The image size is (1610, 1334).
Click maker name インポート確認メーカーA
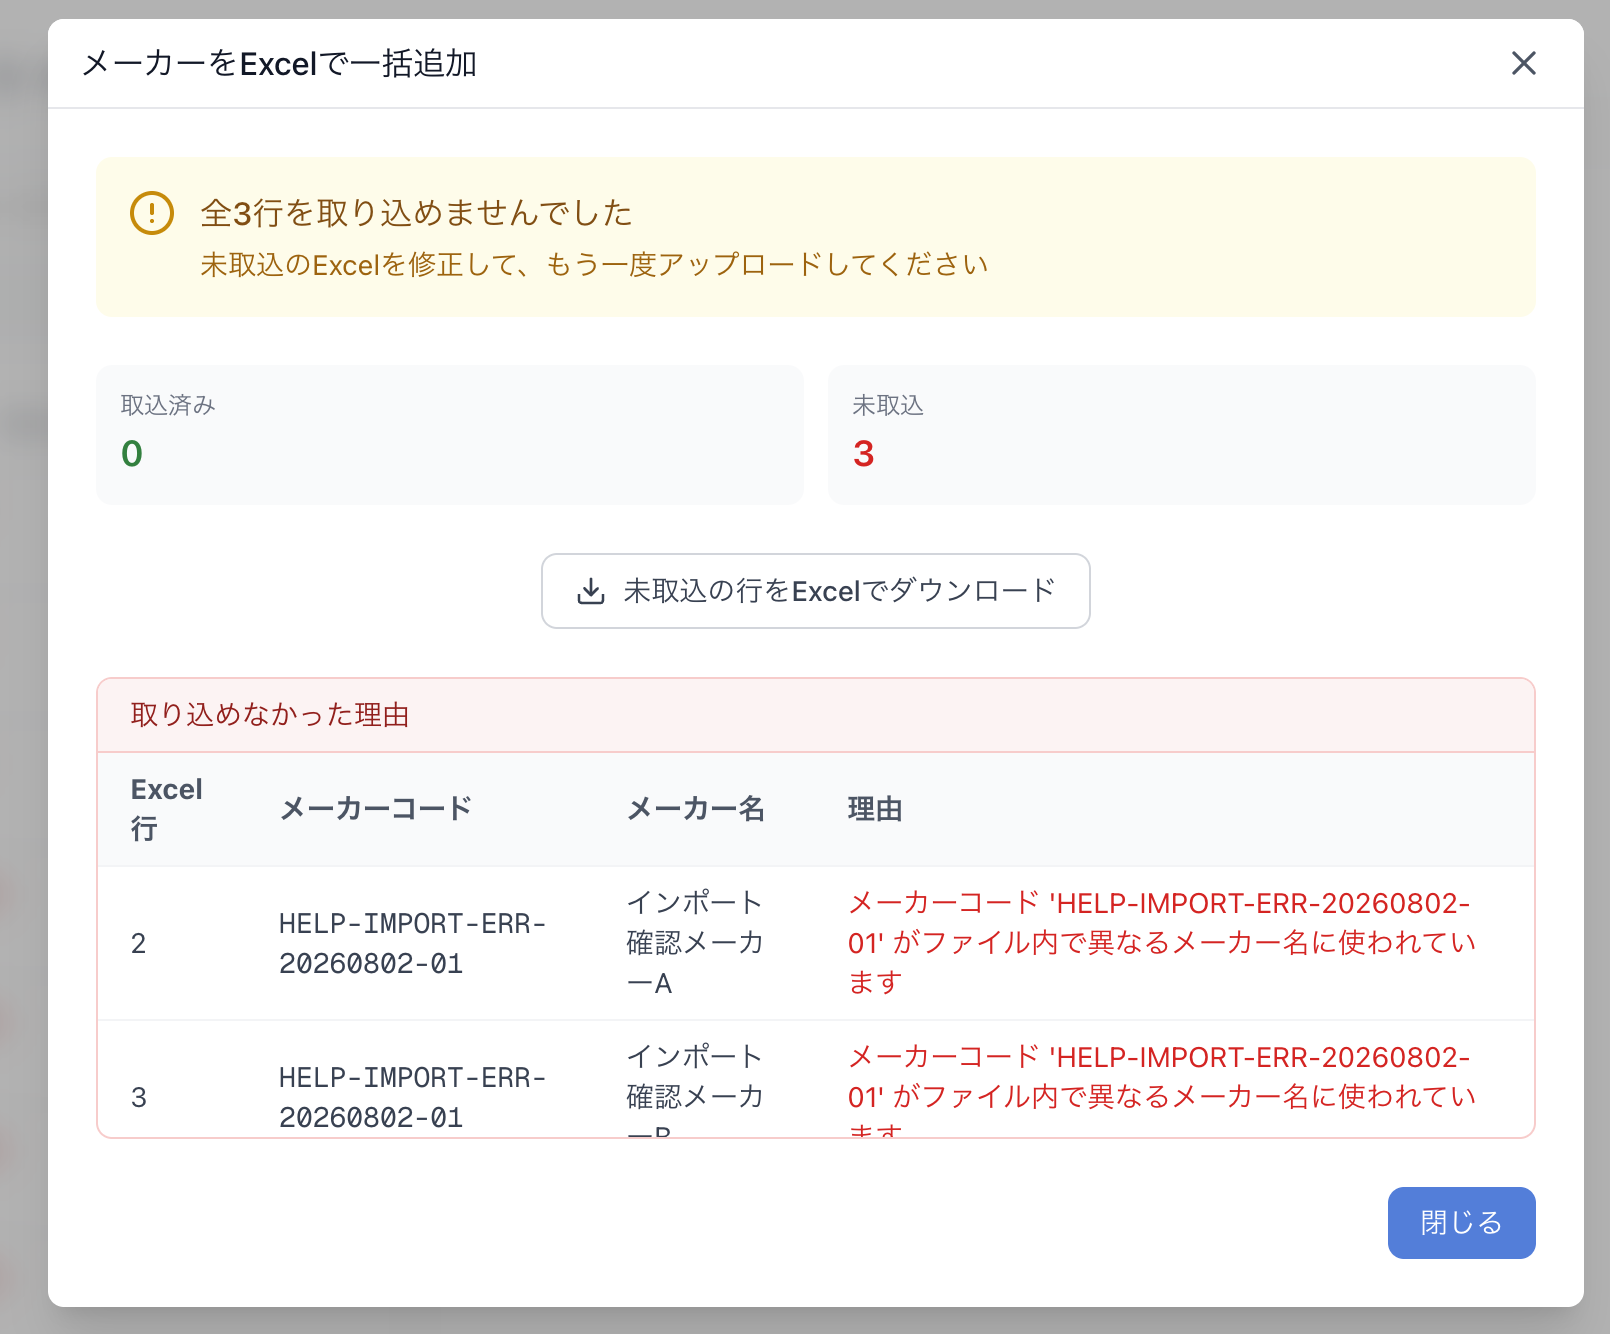(x=695, y=943)
